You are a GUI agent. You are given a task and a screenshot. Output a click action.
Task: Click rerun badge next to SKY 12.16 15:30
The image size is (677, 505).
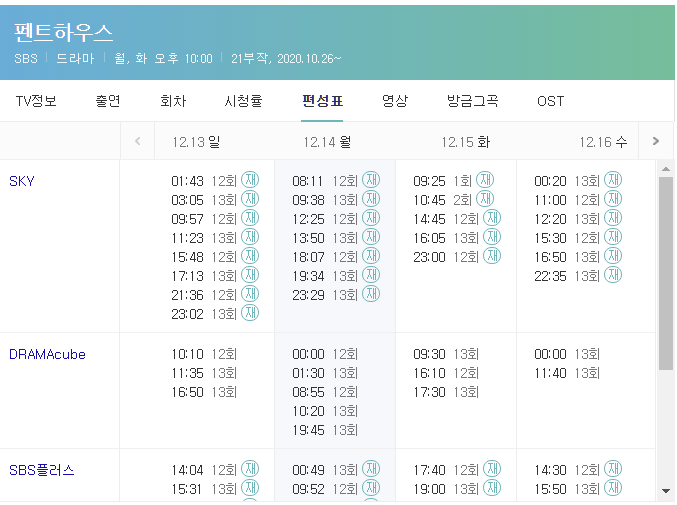(x=612, y=237)
